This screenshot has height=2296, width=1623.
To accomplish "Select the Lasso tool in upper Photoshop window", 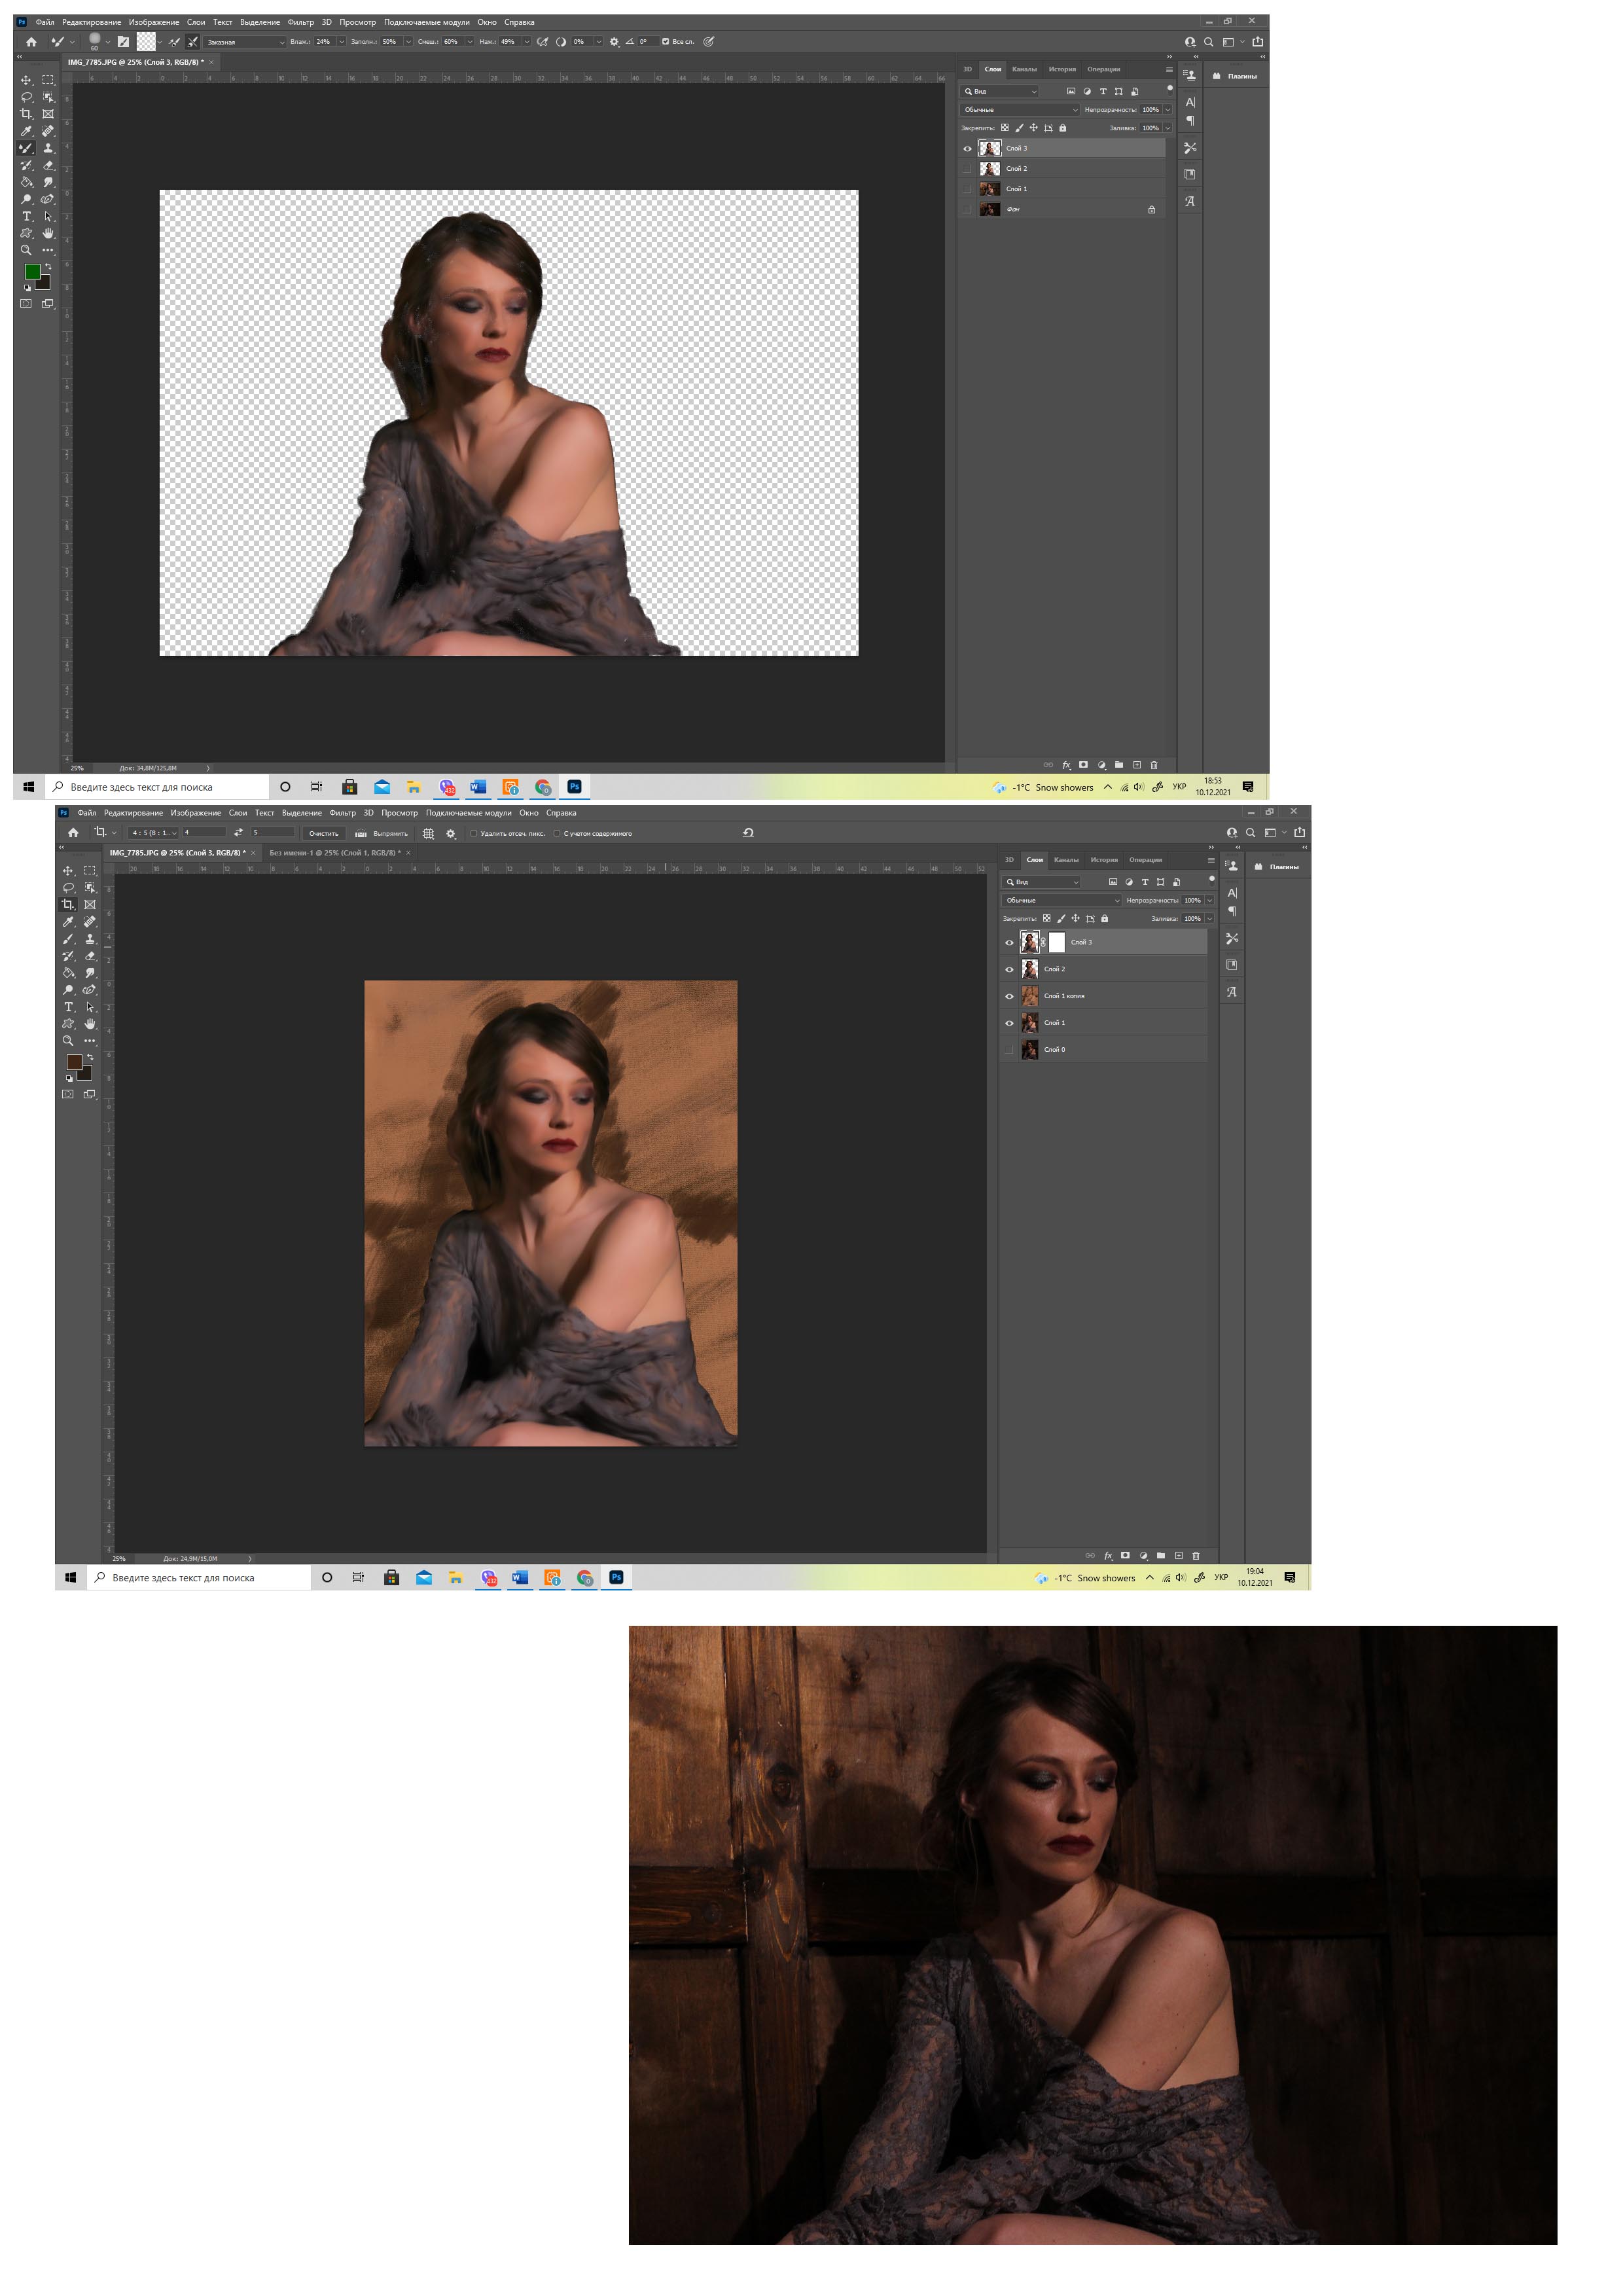I will (26, 97).
